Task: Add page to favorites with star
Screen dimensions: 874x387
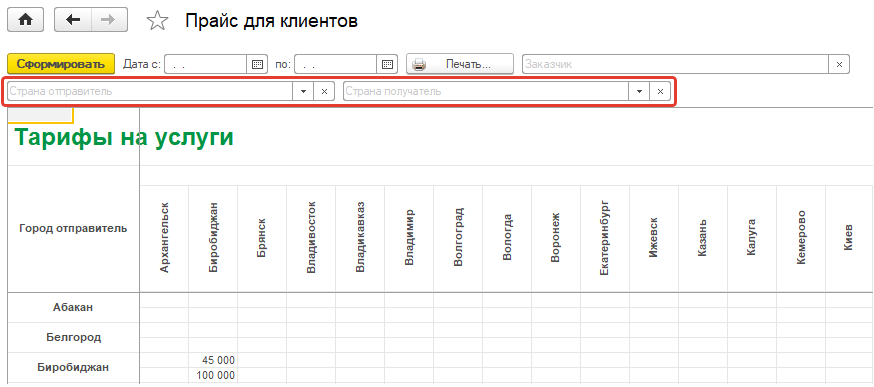Action: (x=157, y=21)
